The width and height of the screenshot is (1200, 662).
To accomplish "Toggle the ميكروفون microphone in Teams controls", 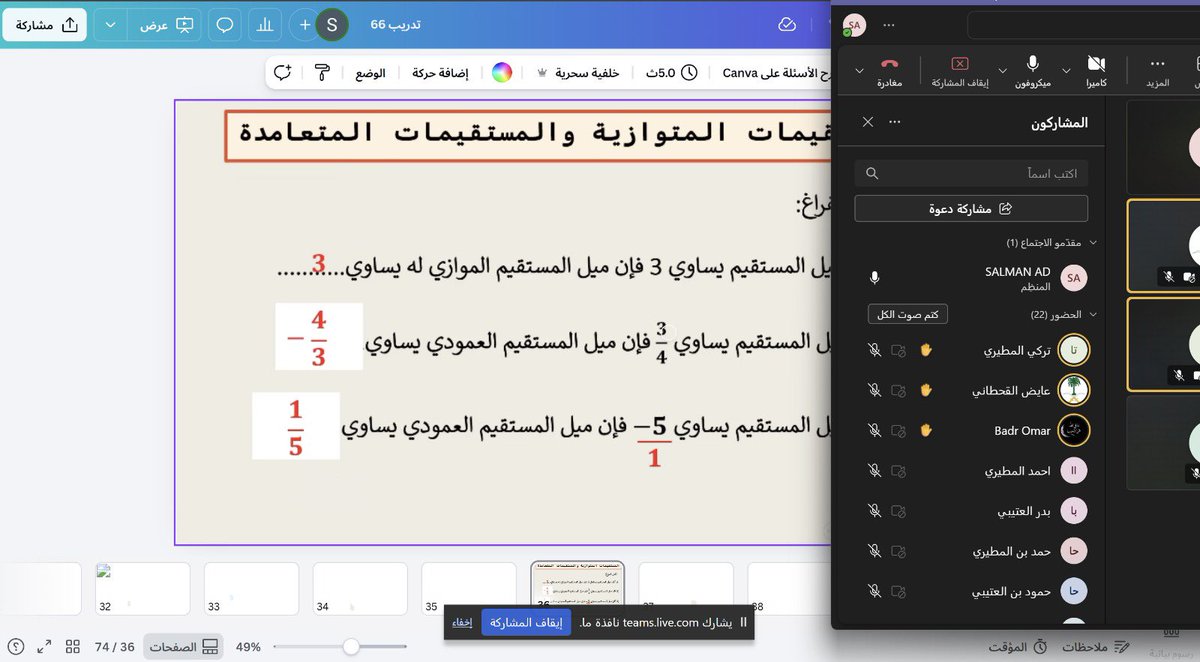I will [x=1033, y=62].
